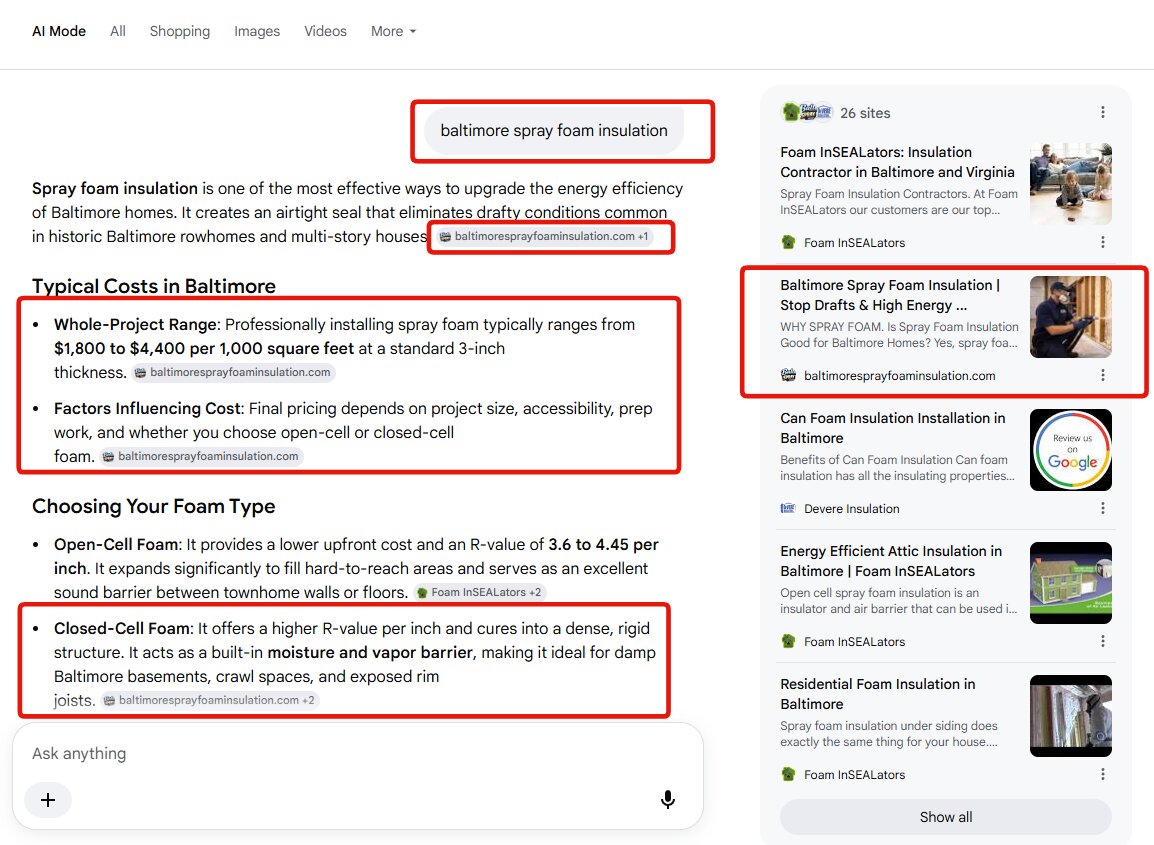Click source chip after 'closed-cell foam'
The width and height of the screenshot is (1154, 845).
201,456
